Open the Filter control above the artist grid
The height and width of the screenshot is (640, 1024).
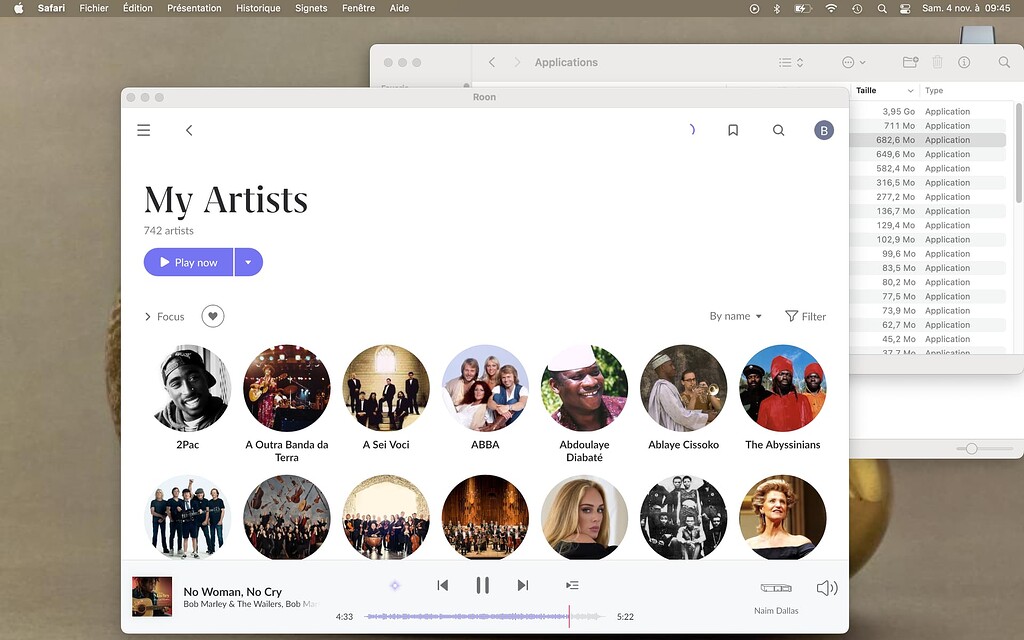[806, 316]
